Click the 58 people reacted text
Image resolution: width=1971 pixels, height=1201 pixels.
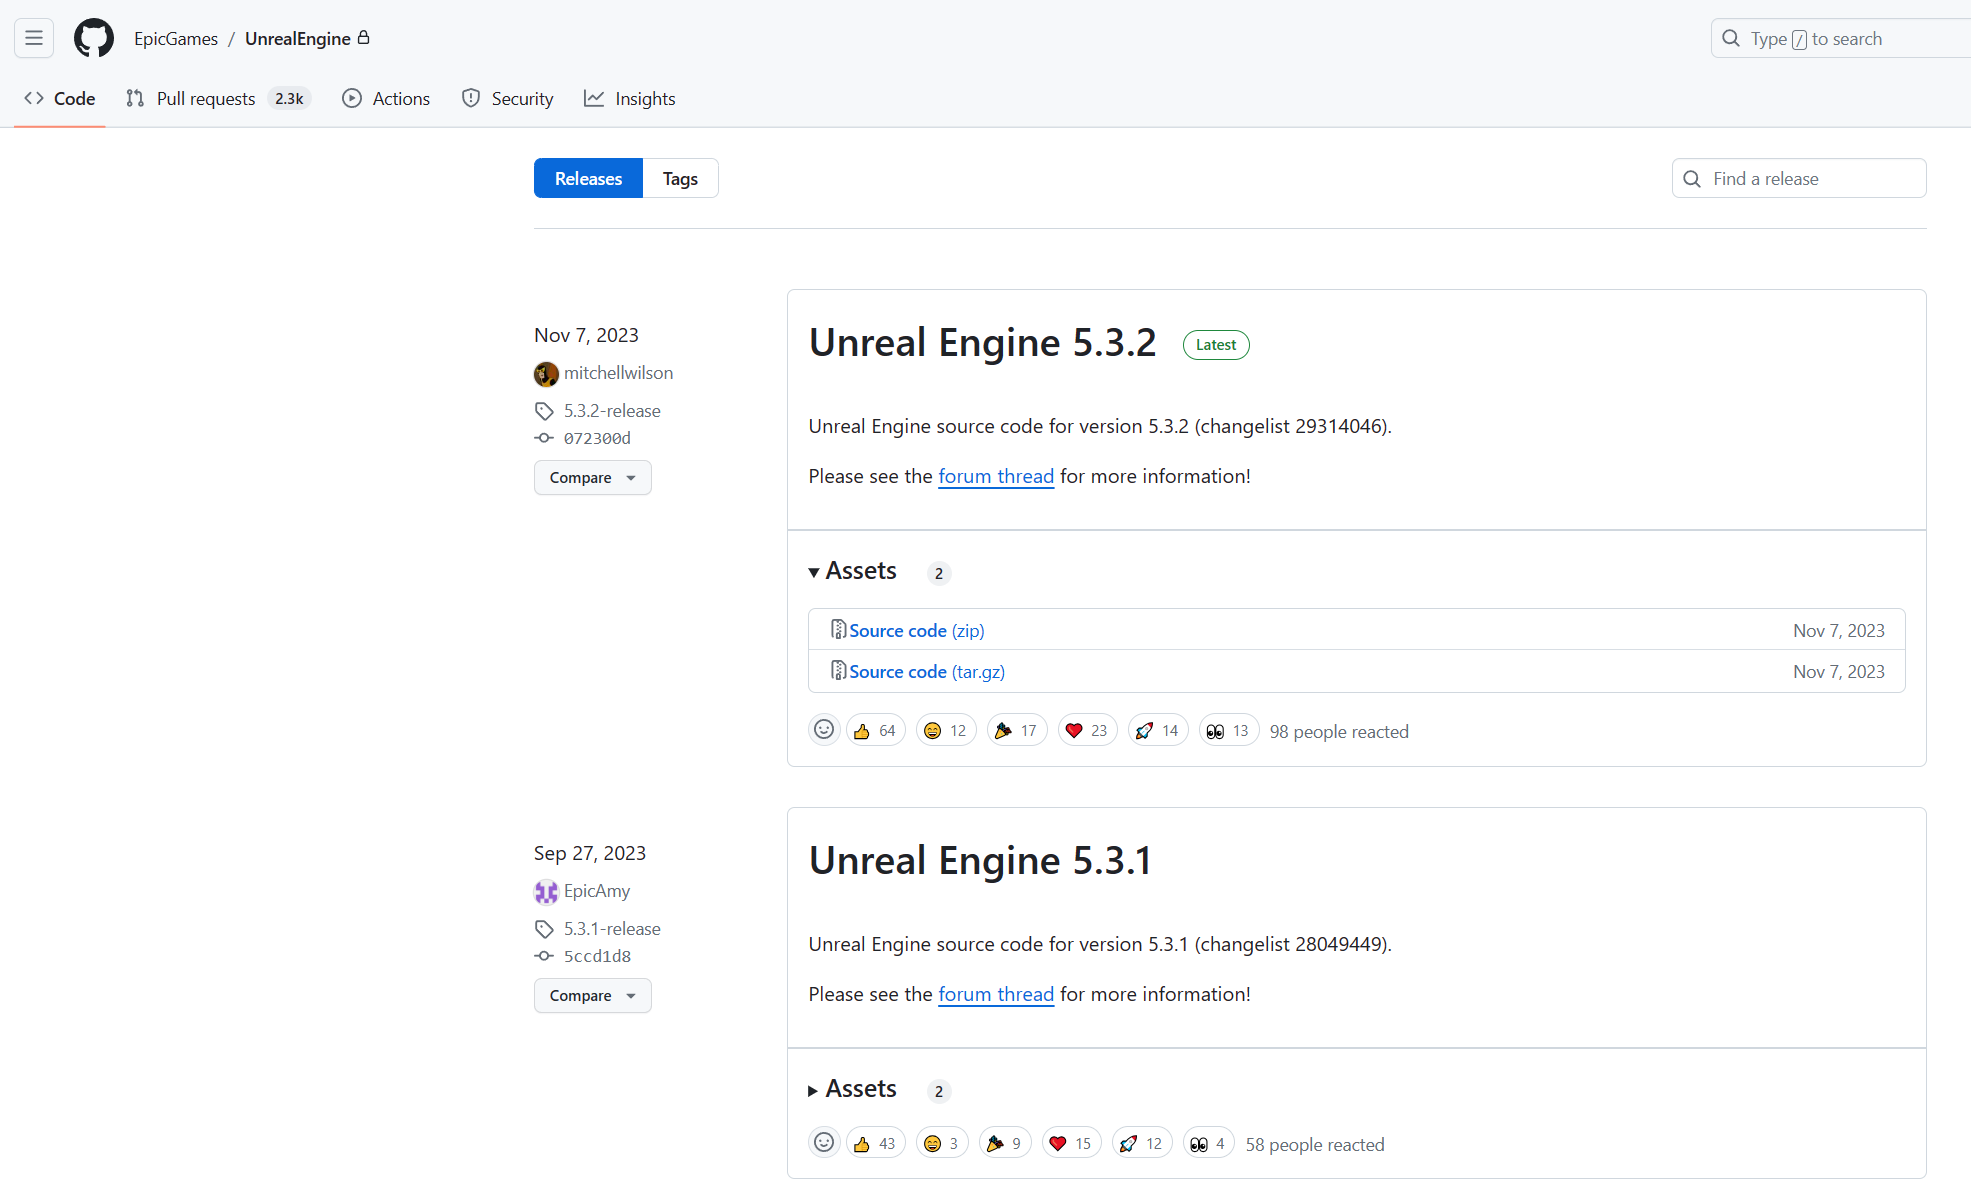click(1315, 1145)
